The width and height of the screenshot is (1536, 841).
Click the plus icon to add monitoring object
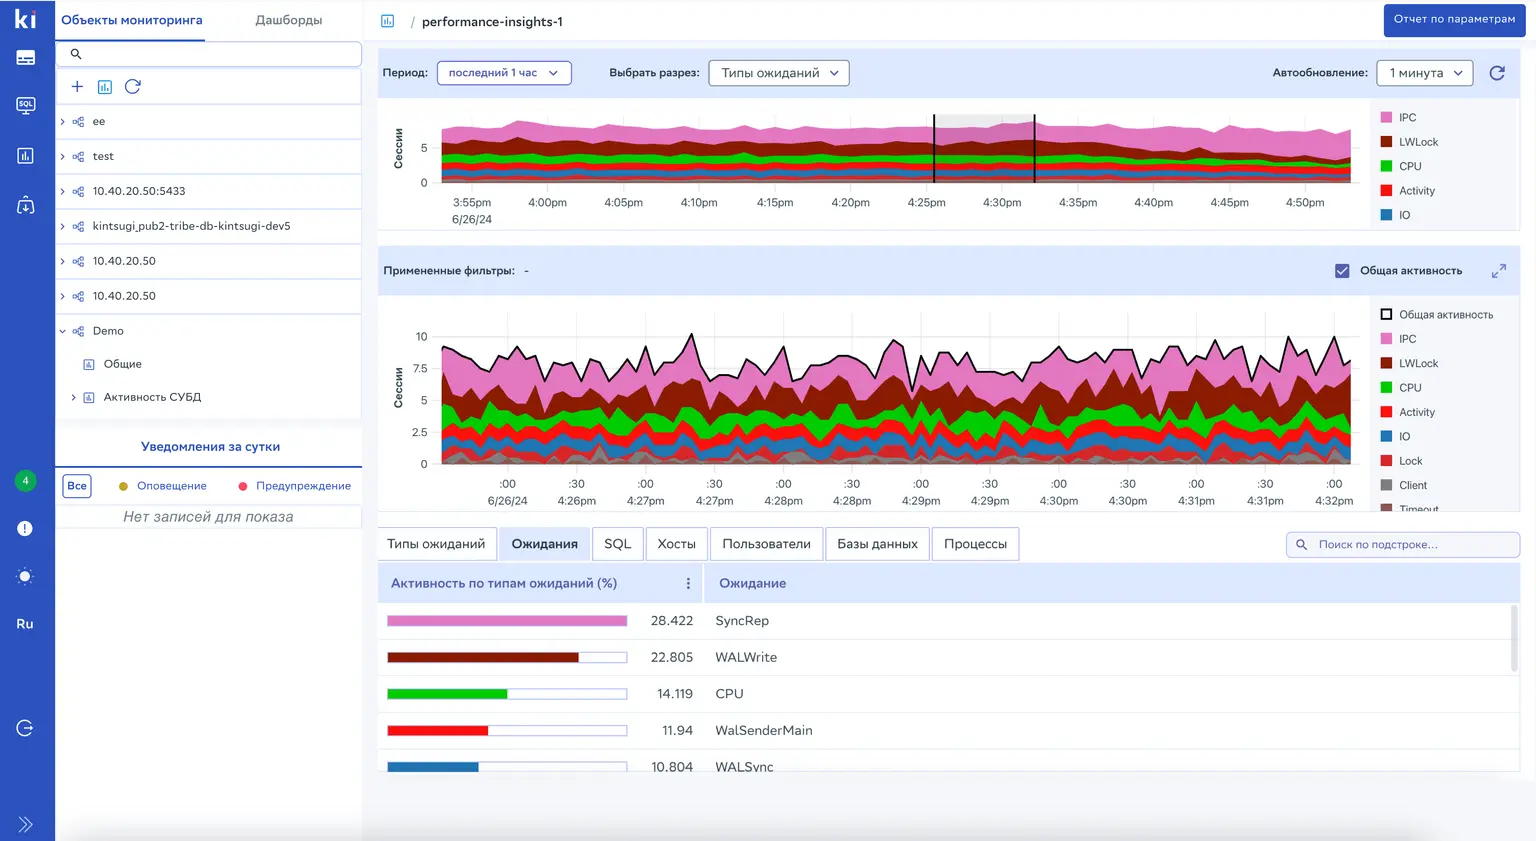77,87
